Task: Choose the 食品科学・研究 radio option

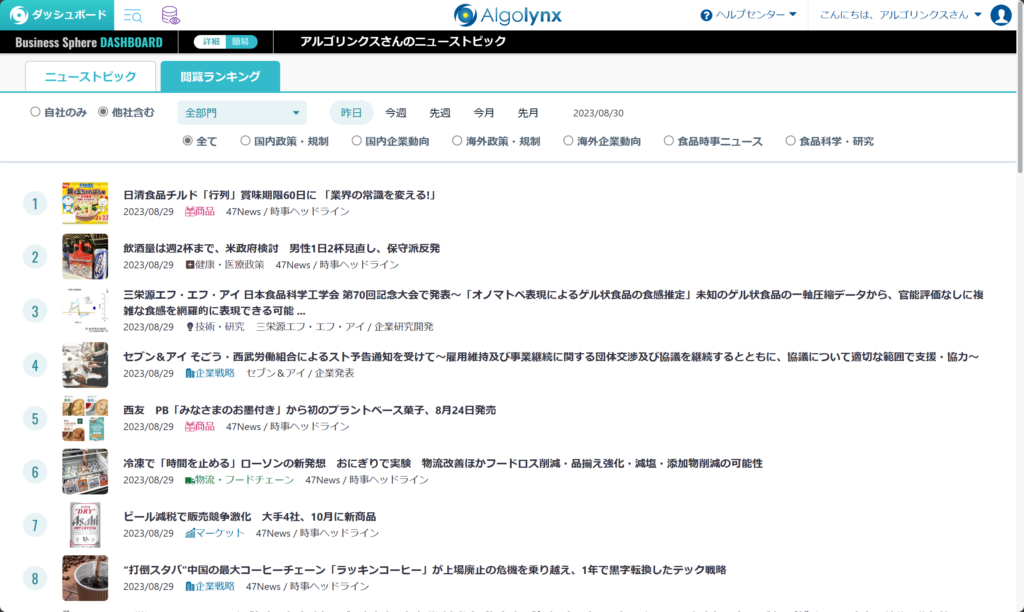Action: click(790, 141)
